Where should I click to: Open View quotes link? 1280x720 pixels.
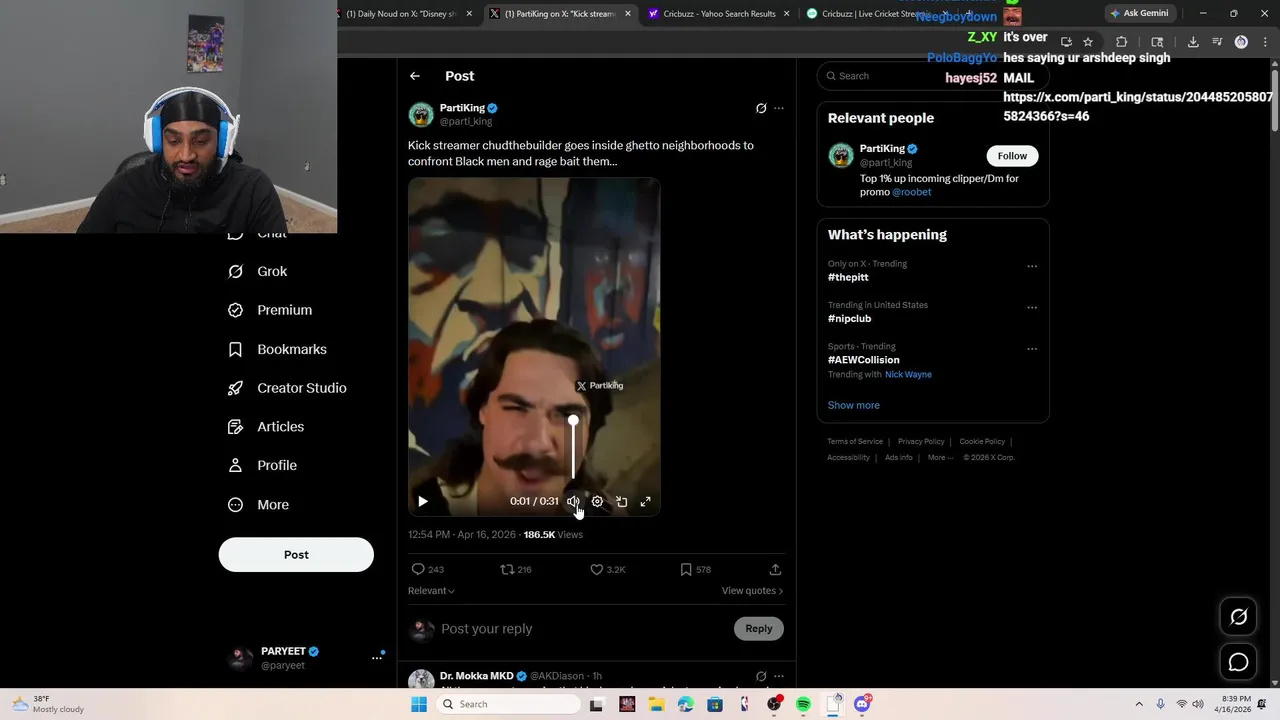pyautogui.click(x=752, y=591)
